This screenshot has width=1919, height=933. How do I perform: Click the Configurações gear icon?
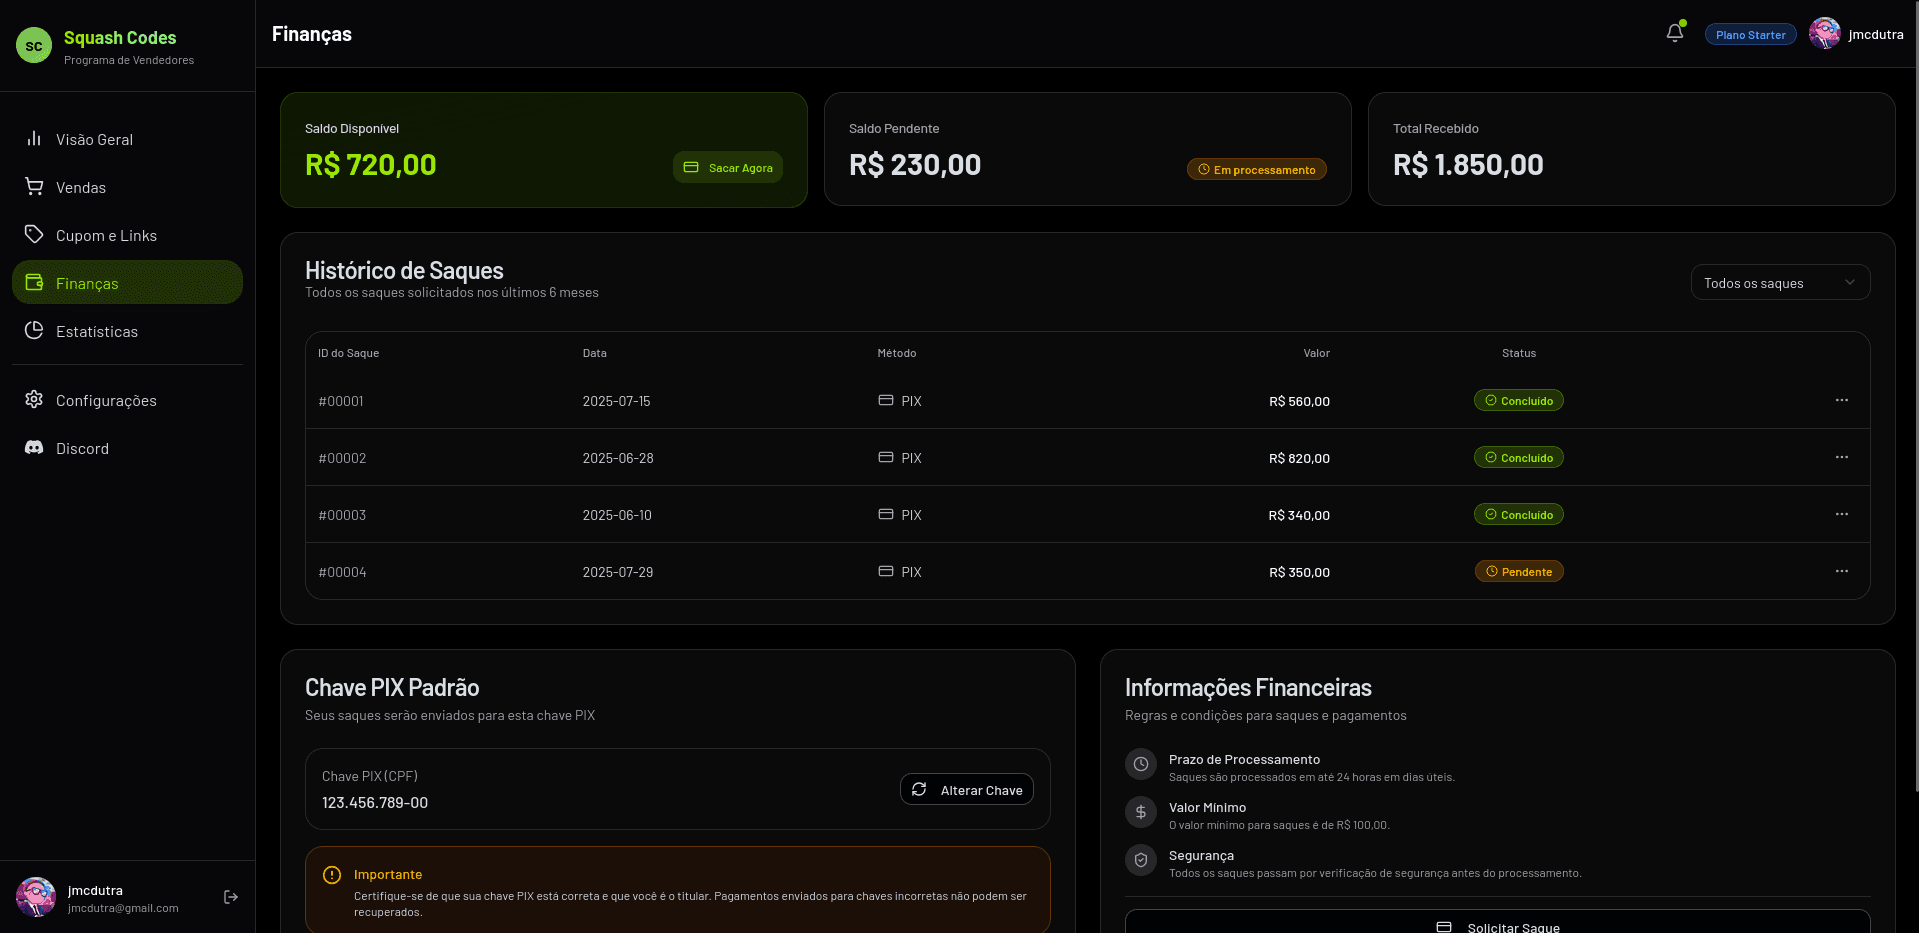pos(34,400)
